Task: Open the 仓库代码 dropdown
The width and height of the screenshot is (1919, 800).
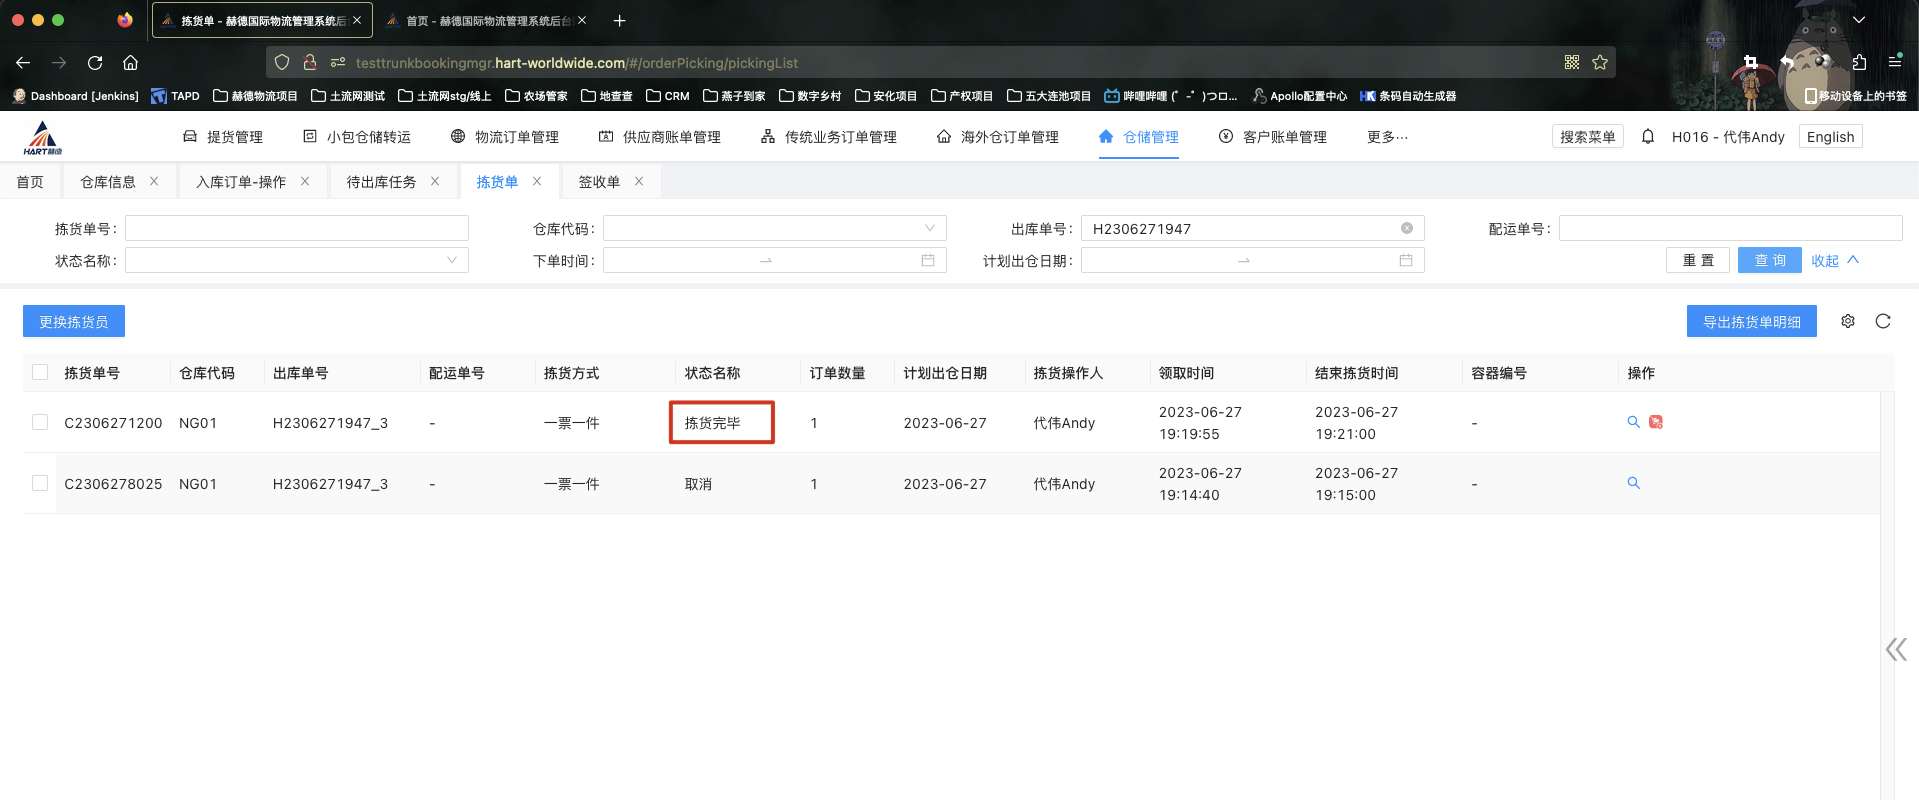Action: 774,229
